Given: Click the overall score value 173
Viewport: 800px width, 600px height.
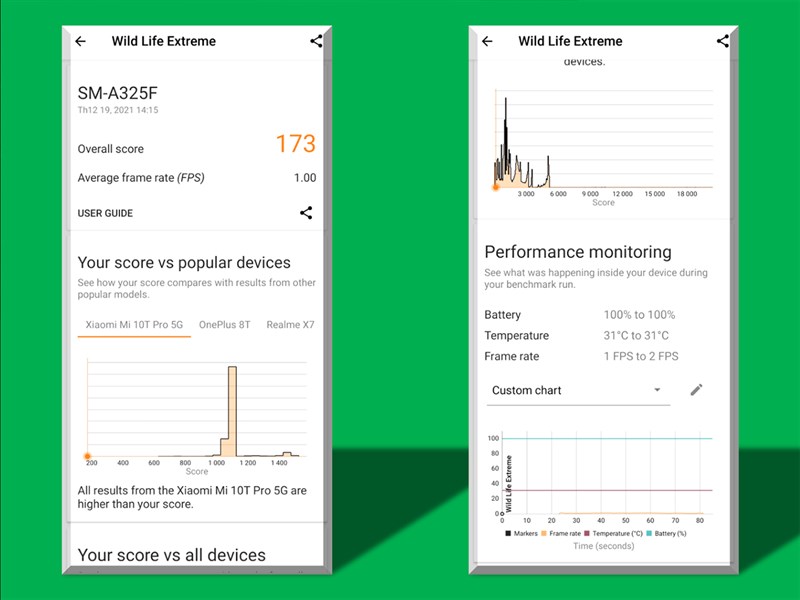Looking at the screenshot, I should click(296, 144).
